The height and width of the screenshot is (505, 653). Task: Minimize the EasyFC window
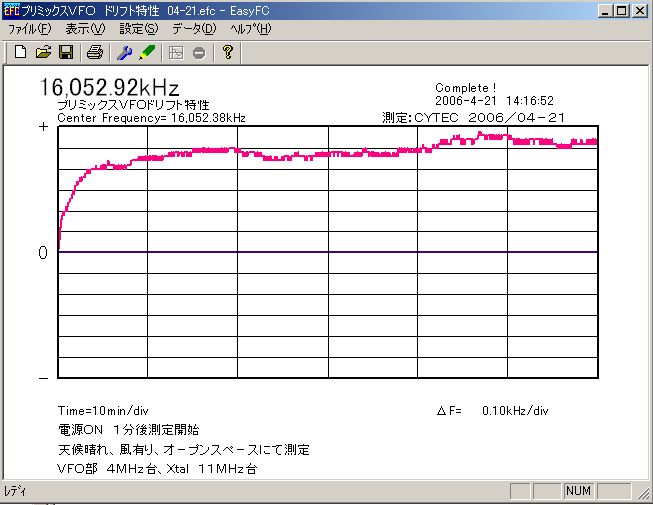(x=605, y=11)
